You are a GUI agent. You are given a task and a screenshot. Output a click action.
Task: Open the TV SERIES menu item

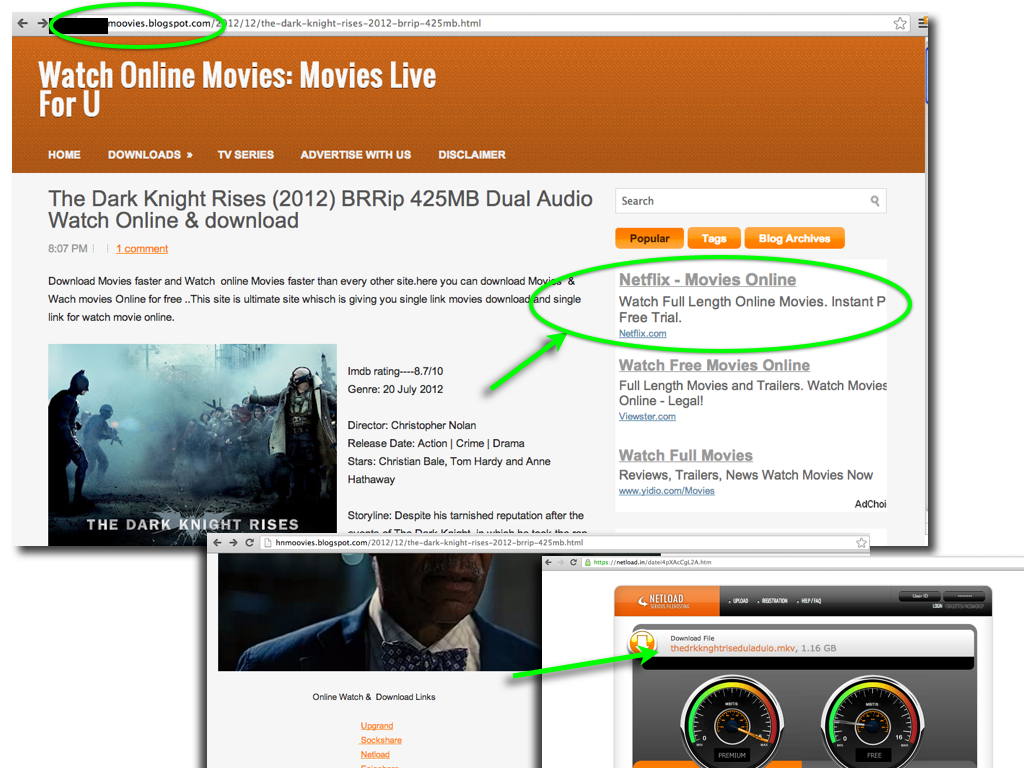[246, 155]
